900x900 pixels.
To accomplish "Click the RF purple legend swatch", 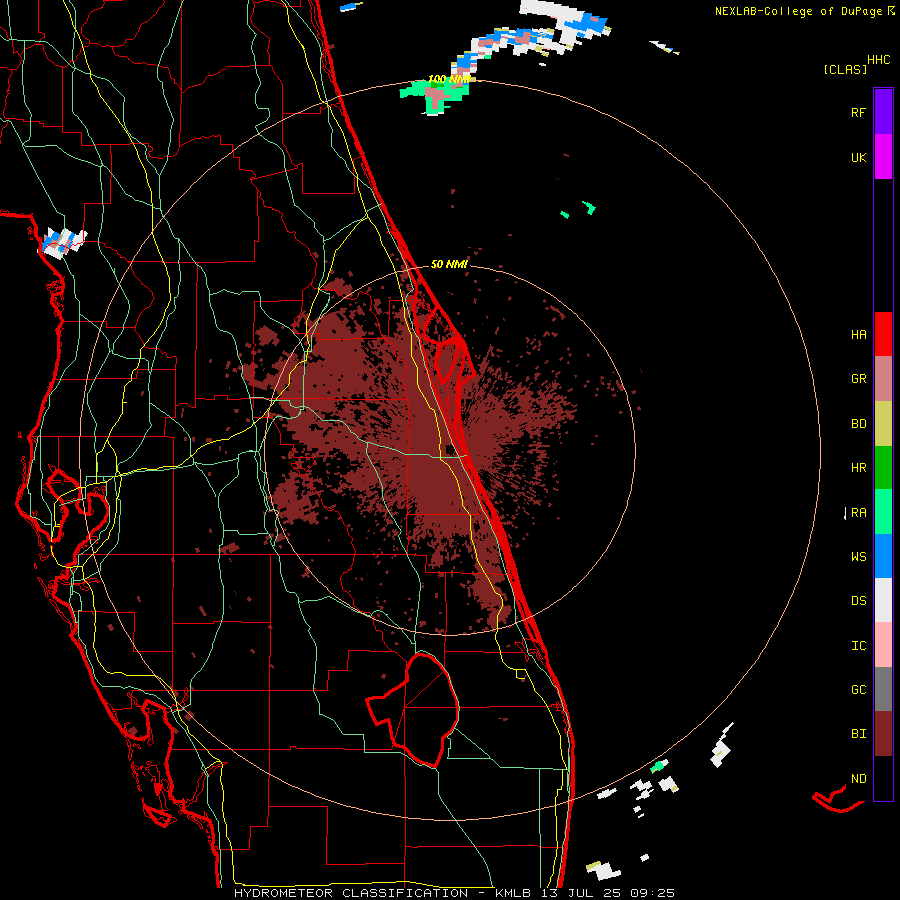I will pyautogui.click(x=883, y=112).
